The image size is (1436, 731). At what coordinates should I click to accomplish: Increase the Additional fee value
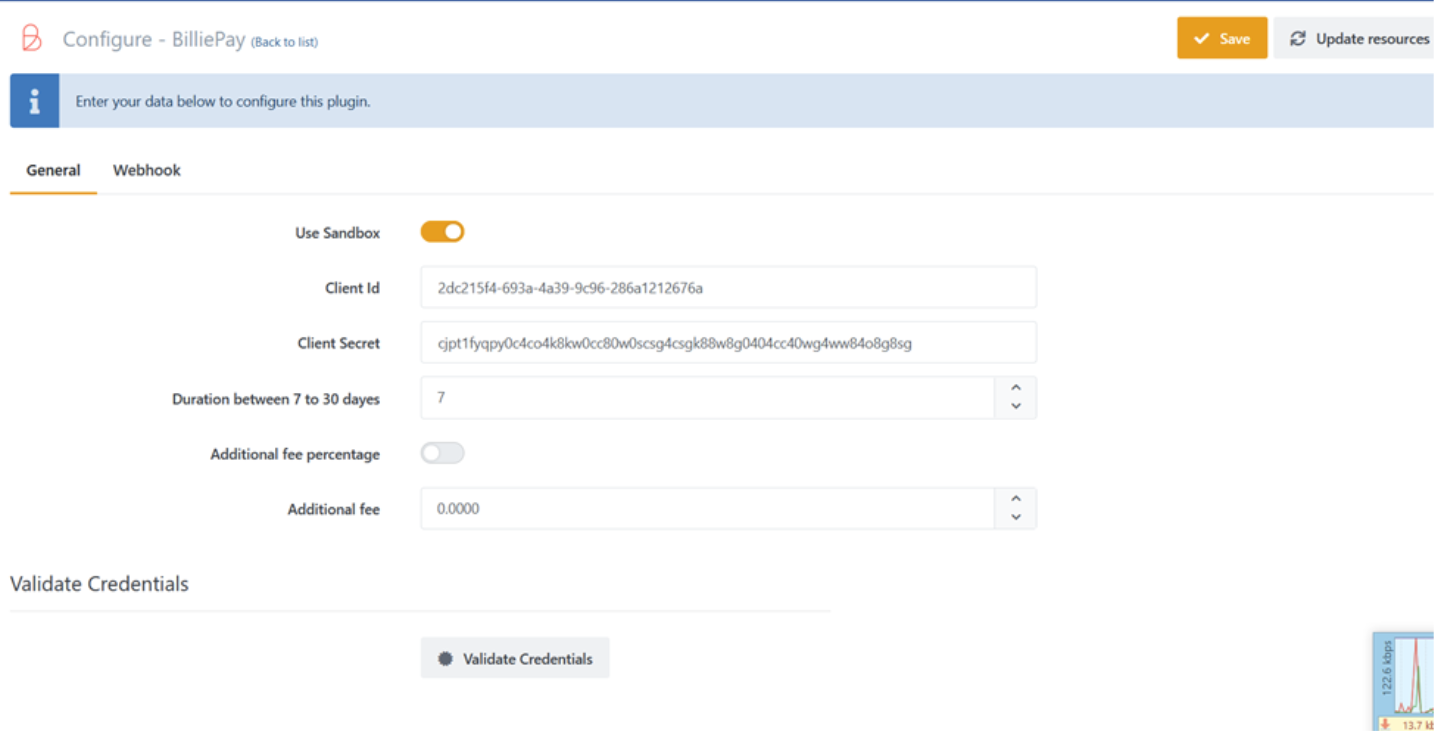pyautogui.click(x=1016, y=499)
